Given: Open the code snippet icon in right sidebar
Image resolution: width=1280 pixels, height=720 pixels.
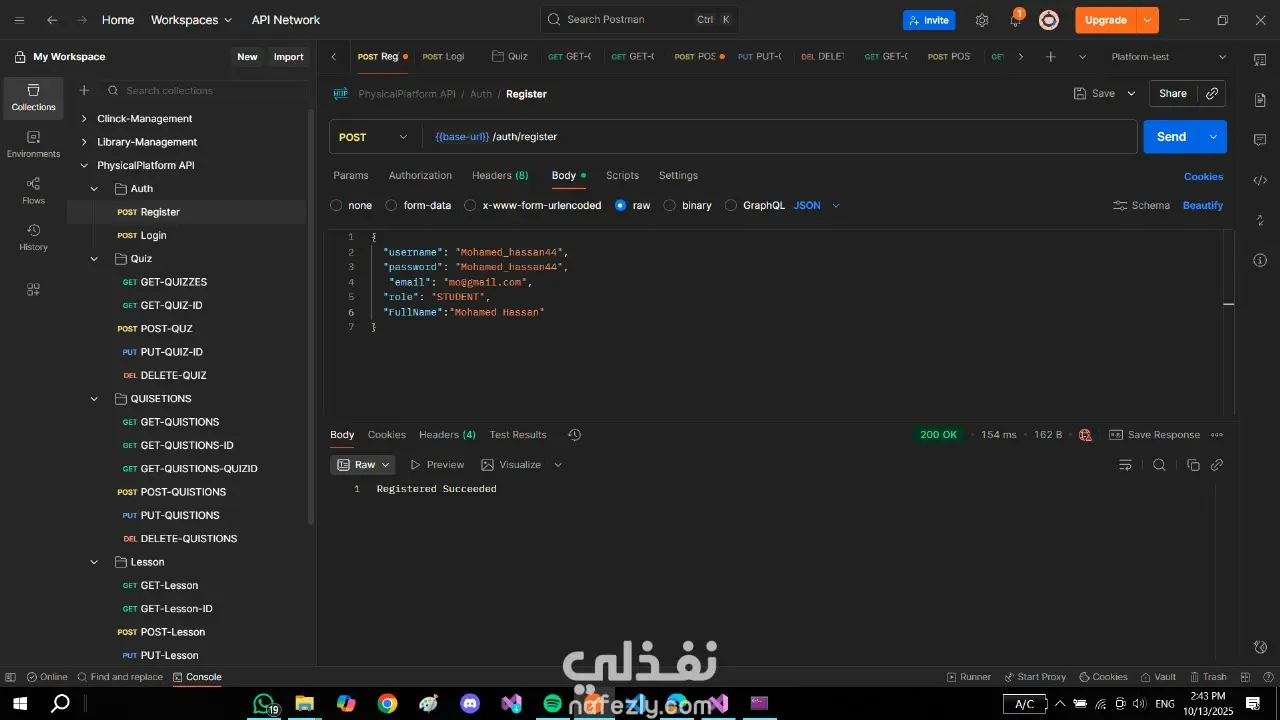Looking at the screenshot, I should tap(1260, 180).
